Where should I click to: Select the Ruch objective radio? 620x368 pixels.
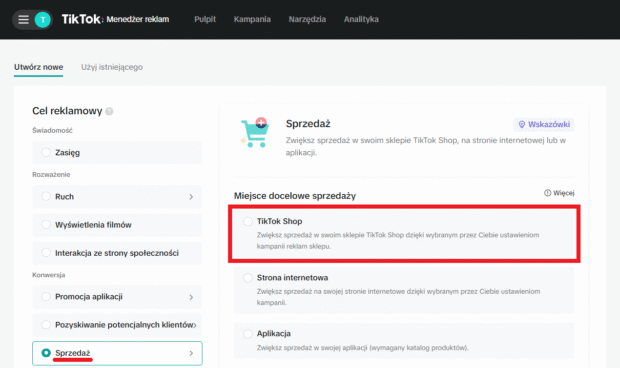[46, 196]
